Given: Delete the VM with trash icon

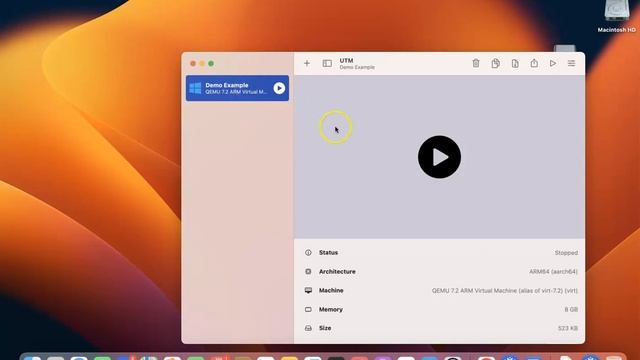Looking at the screenshot, I should (476, 63).
